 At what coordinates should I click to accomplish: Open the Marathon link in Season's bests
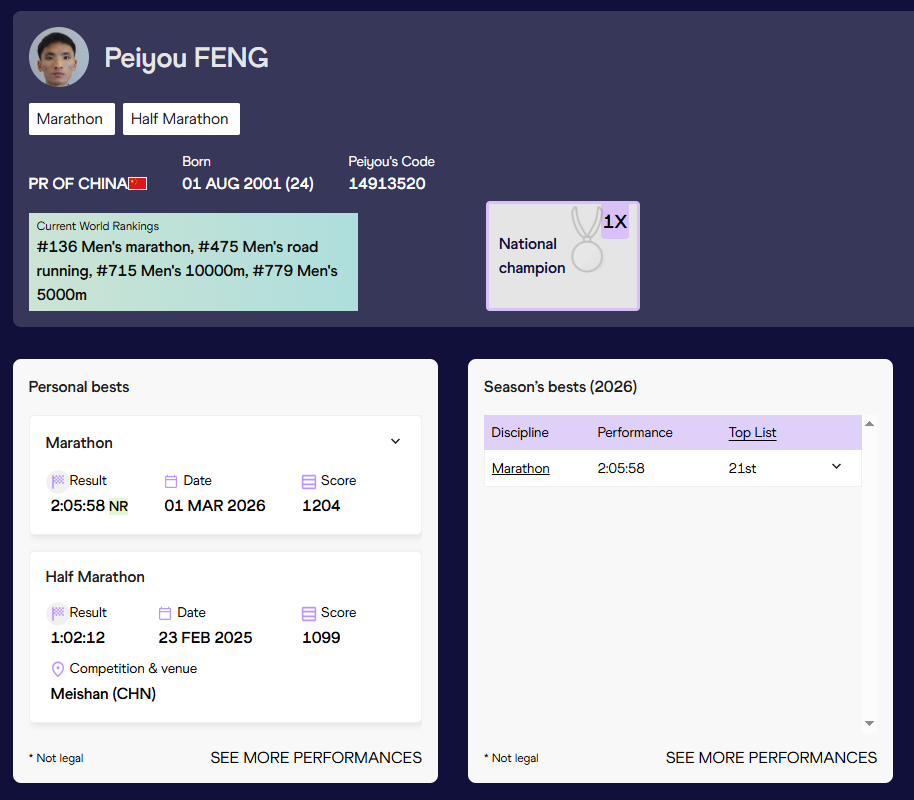coord(520,468)
